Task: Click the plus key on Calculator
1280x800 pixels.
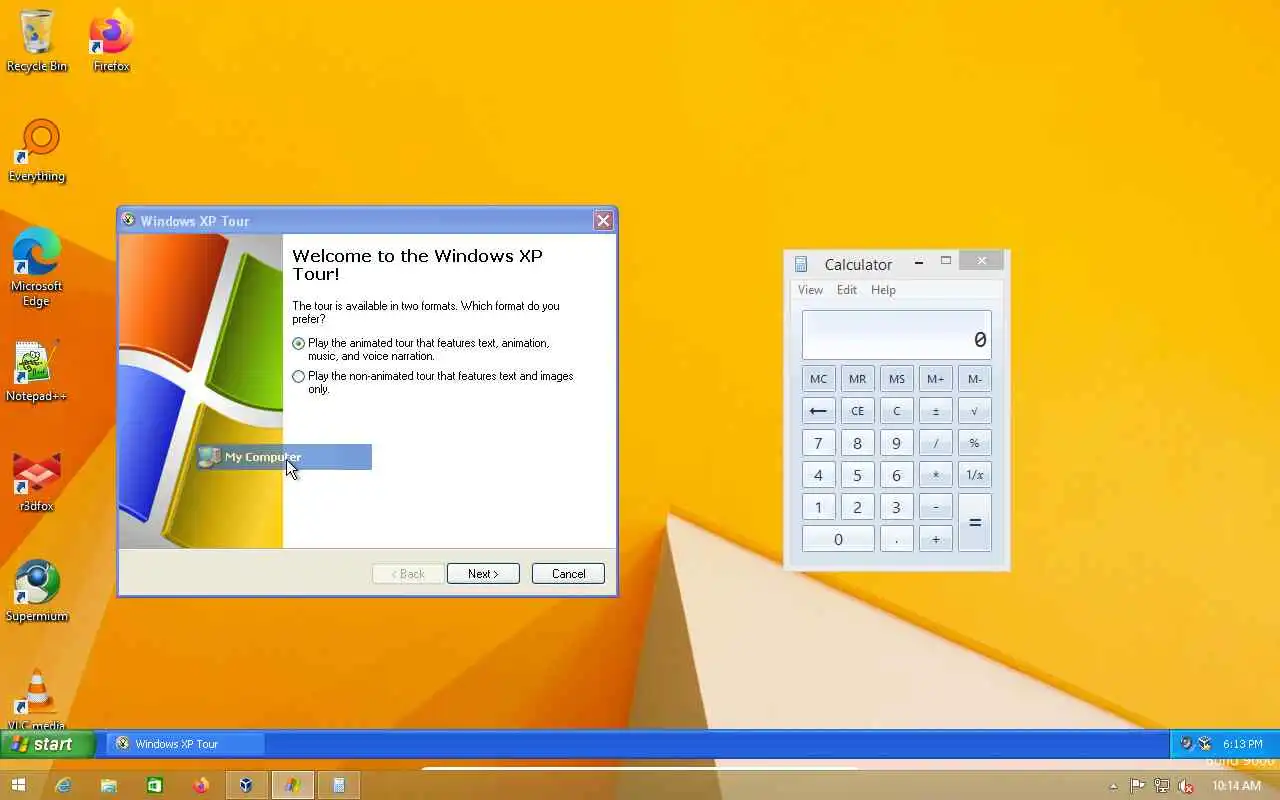Action: coord(936,539)
